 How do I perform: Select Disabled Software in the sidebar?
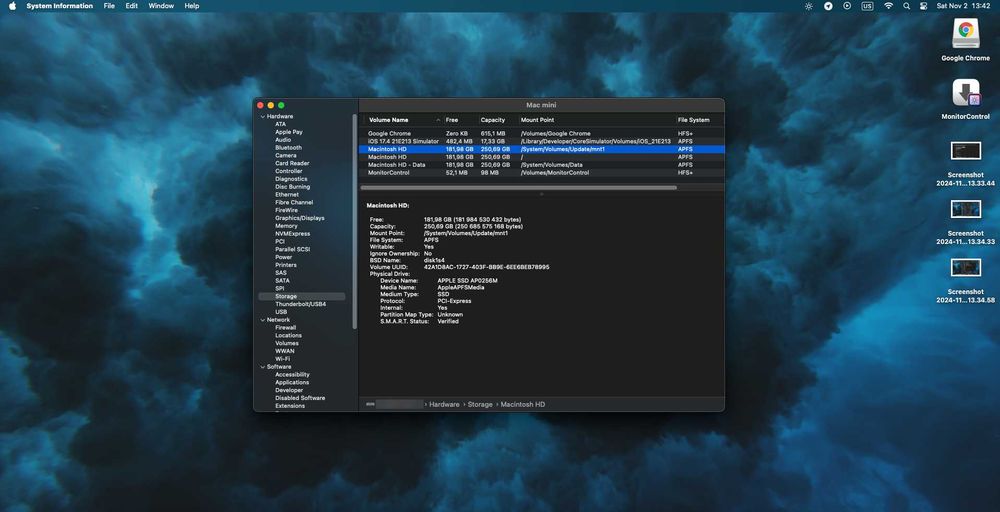coord(300,398)
